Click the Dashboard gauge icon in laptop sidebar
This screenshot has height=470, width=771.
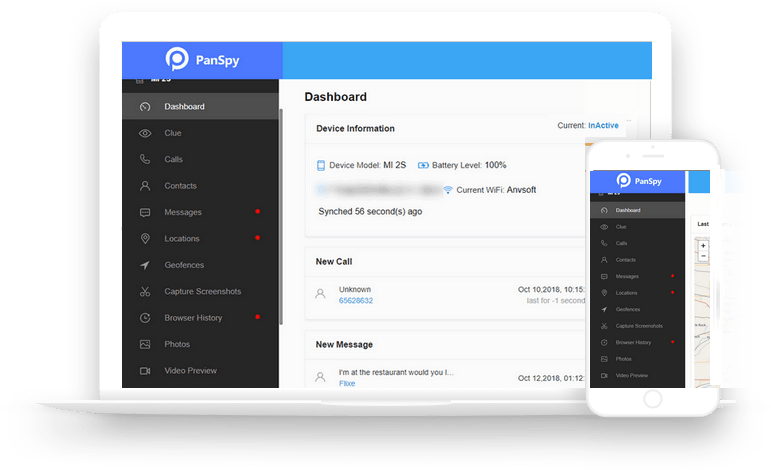click(x=145, y=107)
